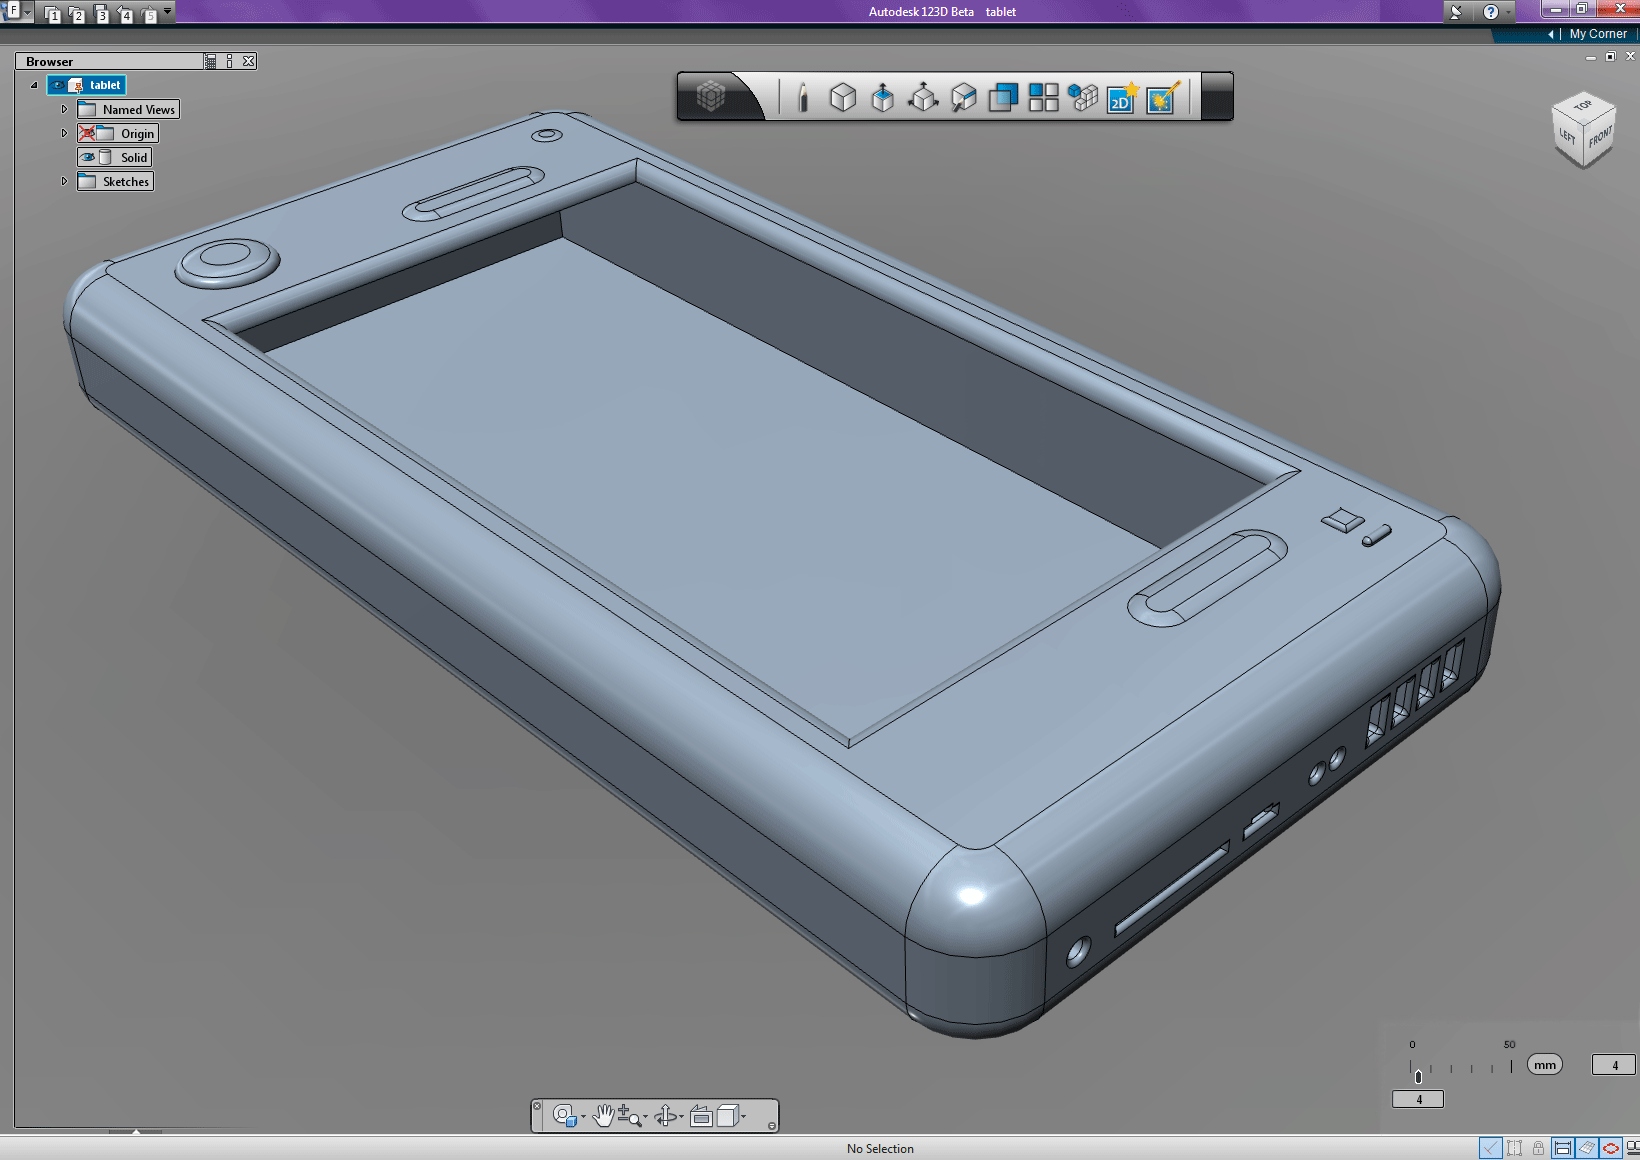1640x1160 pixels.
Task: Open navigation bar options round arrow button
Action: (771, 1126)
